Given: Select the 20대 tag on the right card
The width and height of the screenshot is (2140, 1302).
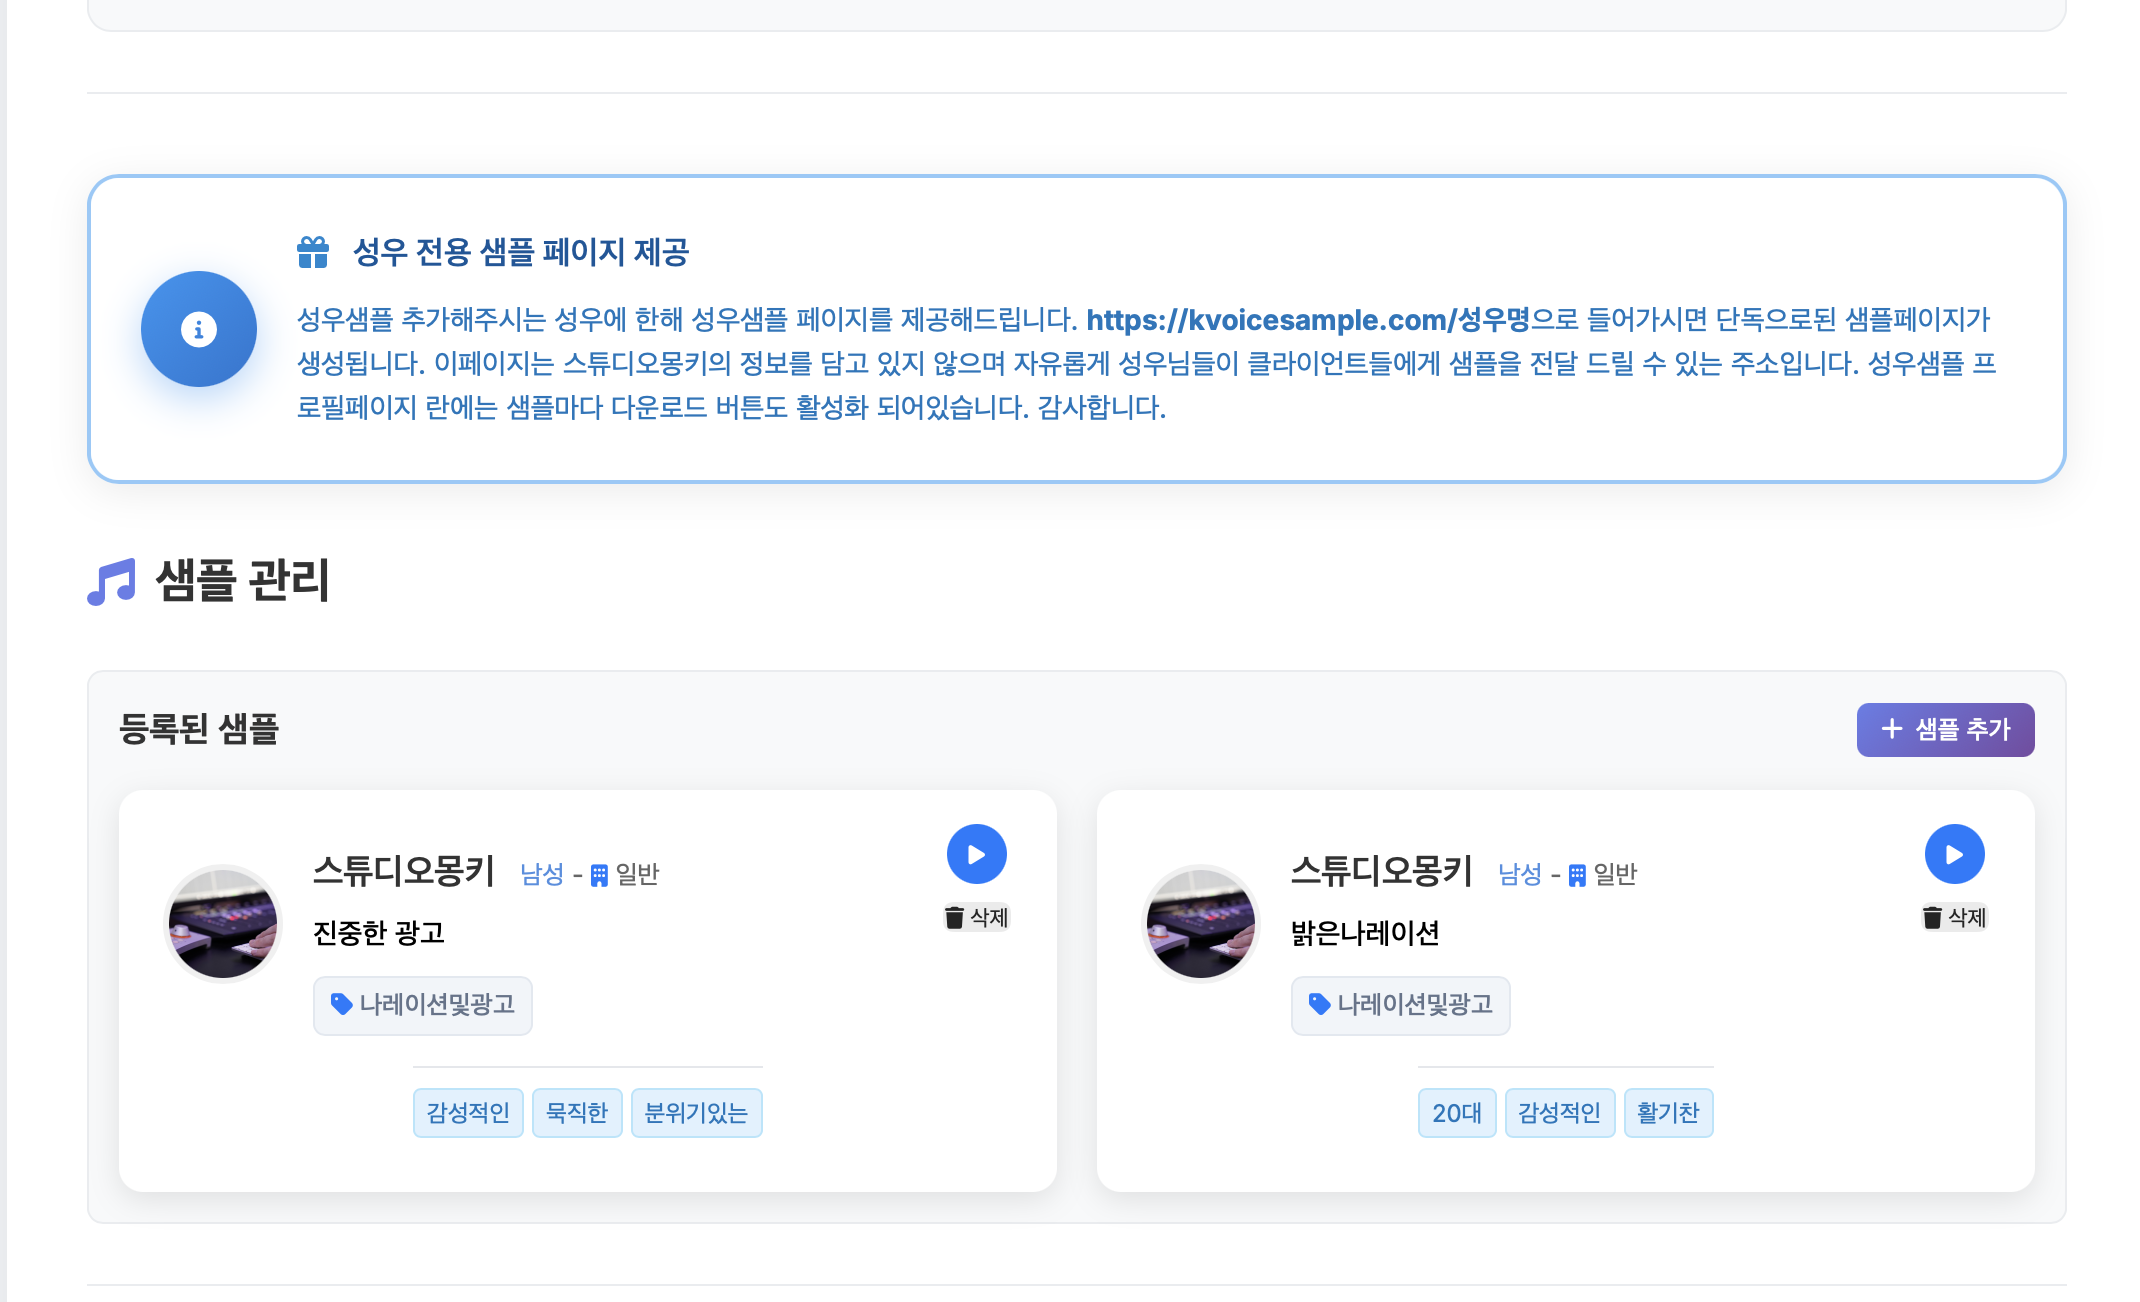Looking at the screenshot, I should [x=1457, y=1112].
